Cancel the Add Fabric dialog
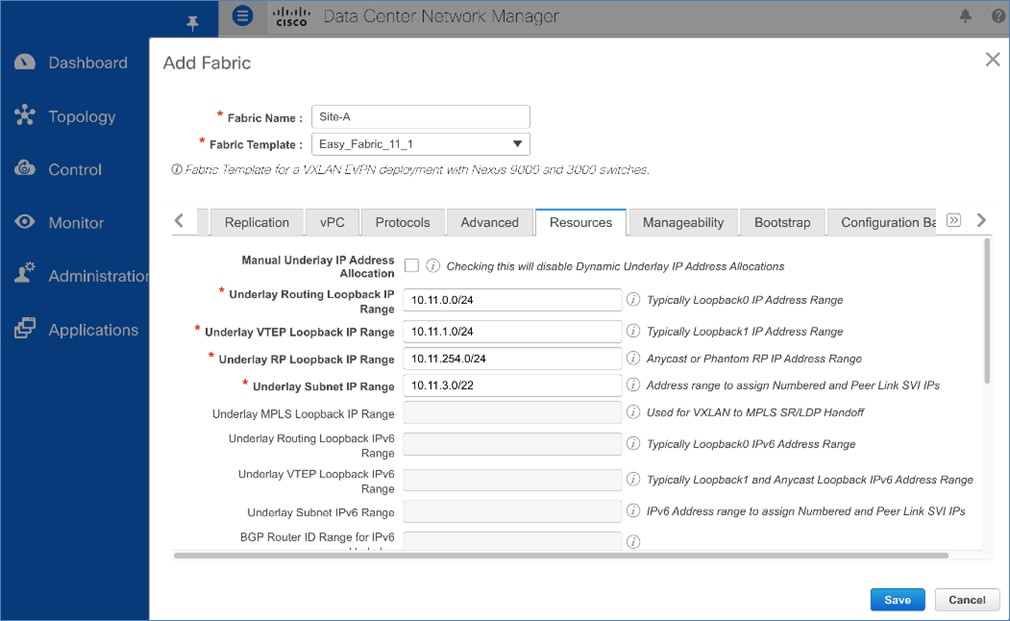The height and width of the screenshot is (621, 1010). click(x=967, y=600)
